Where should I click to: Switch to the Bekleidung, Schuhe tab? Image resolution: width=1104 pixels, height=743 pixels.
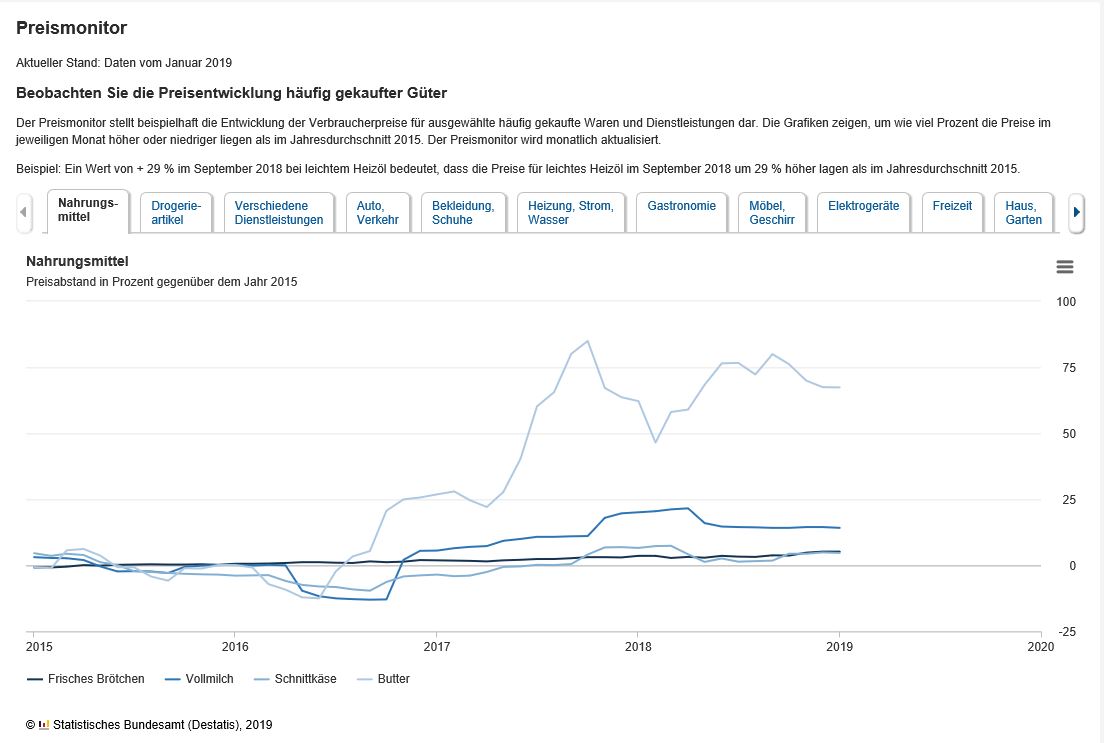click(x=463, y=212)
